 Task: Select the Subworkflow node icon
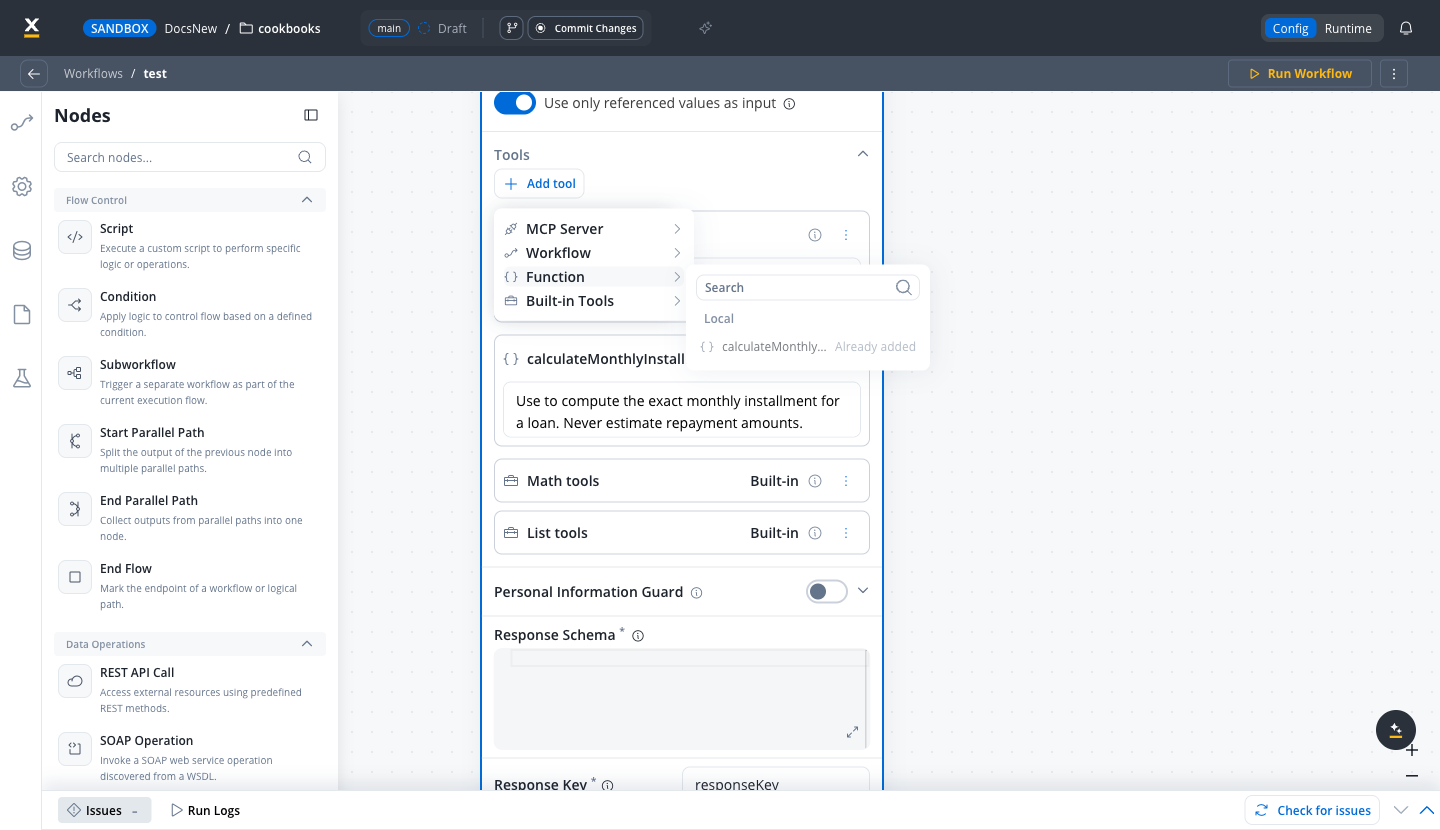click(x=75, y=373)
